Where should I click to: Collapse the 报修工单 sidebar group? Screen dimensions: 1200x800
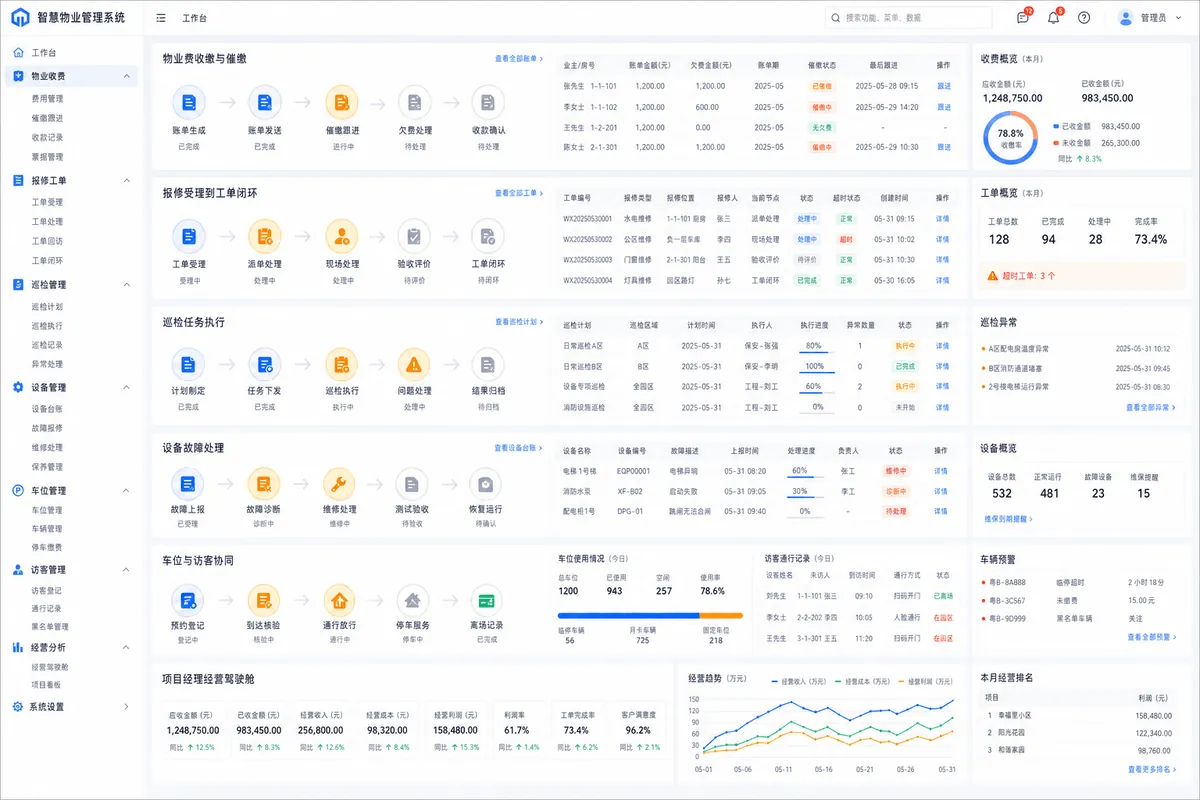[126, 180]
